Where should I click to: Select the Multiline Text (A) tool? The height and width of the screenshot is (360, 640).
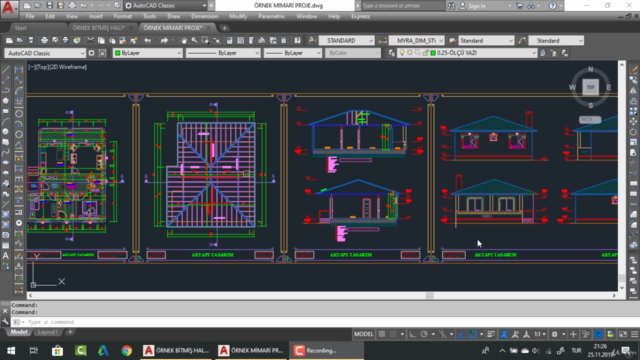[x=6, y=256]
